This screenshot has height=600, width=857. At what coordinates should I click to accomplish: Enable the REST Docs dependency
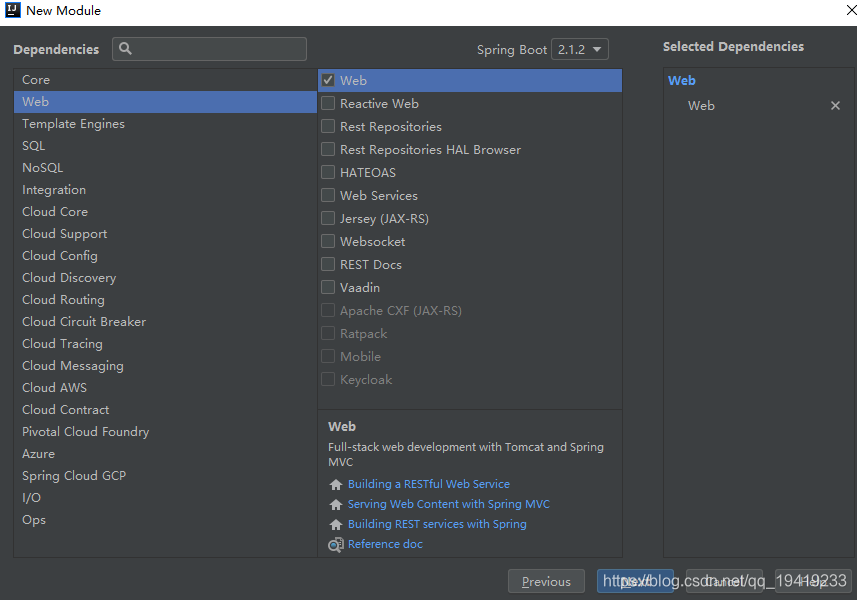(x=328, y=264)
